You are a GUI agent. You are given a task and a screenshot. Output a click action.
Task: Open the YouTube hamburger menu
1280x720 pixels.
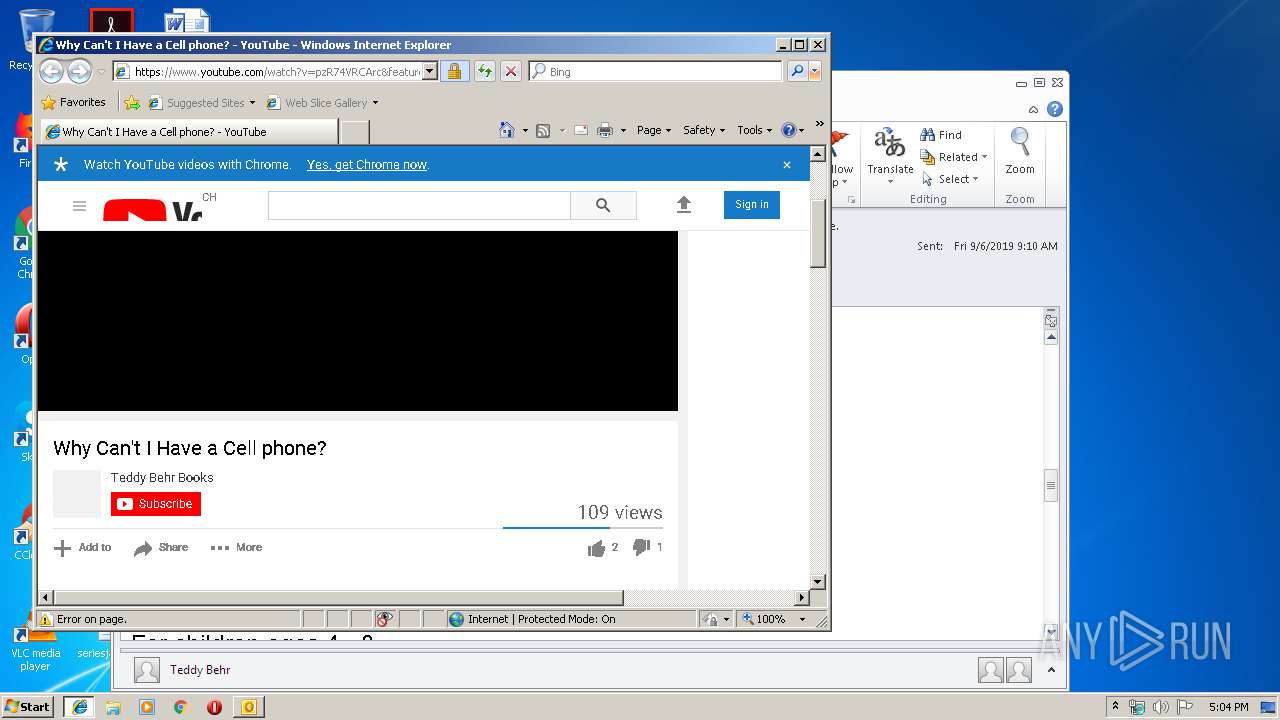[80, 206]
